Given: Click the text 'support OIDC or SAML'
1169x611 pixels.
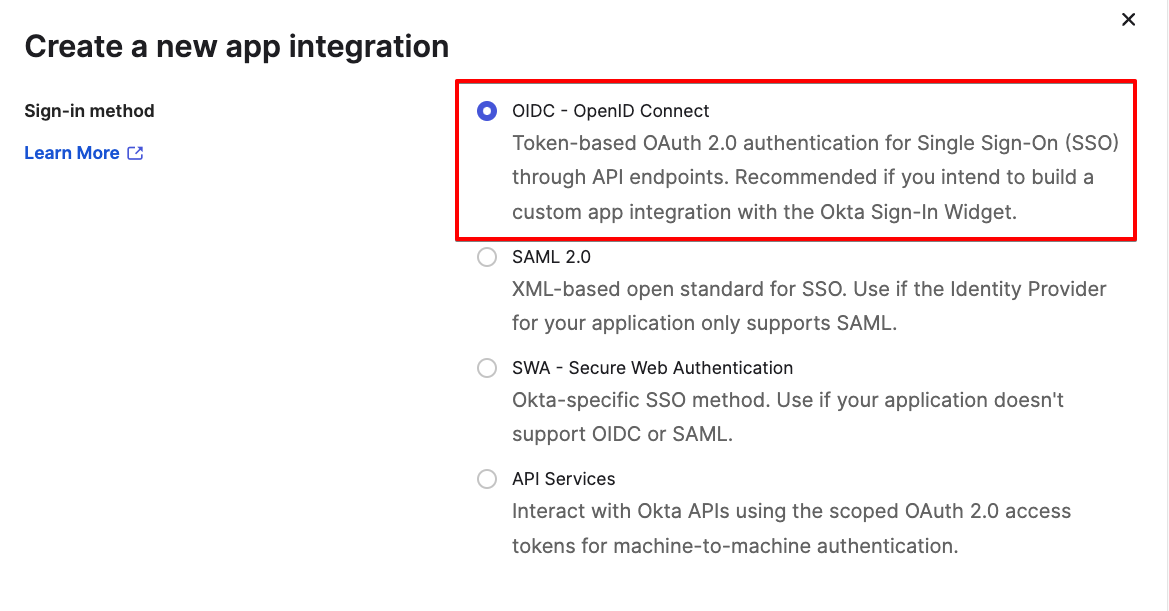Looking at the screenshot, I should point(622,434).
